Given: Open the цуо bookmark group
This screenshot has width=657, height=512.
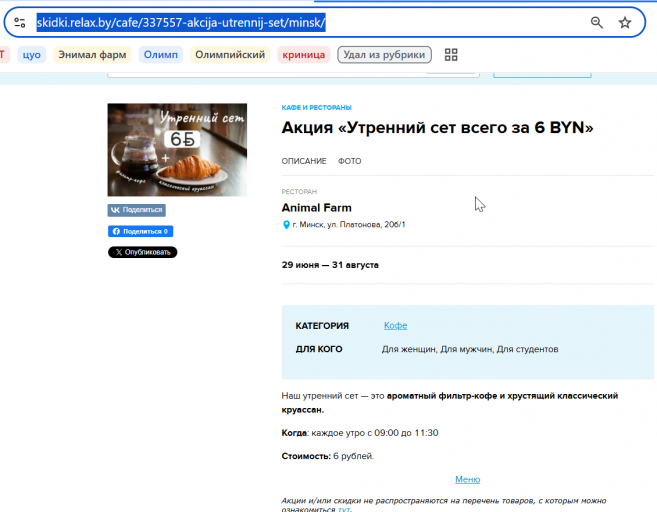Looking at the screenshot, I should [x=31, y=54].
